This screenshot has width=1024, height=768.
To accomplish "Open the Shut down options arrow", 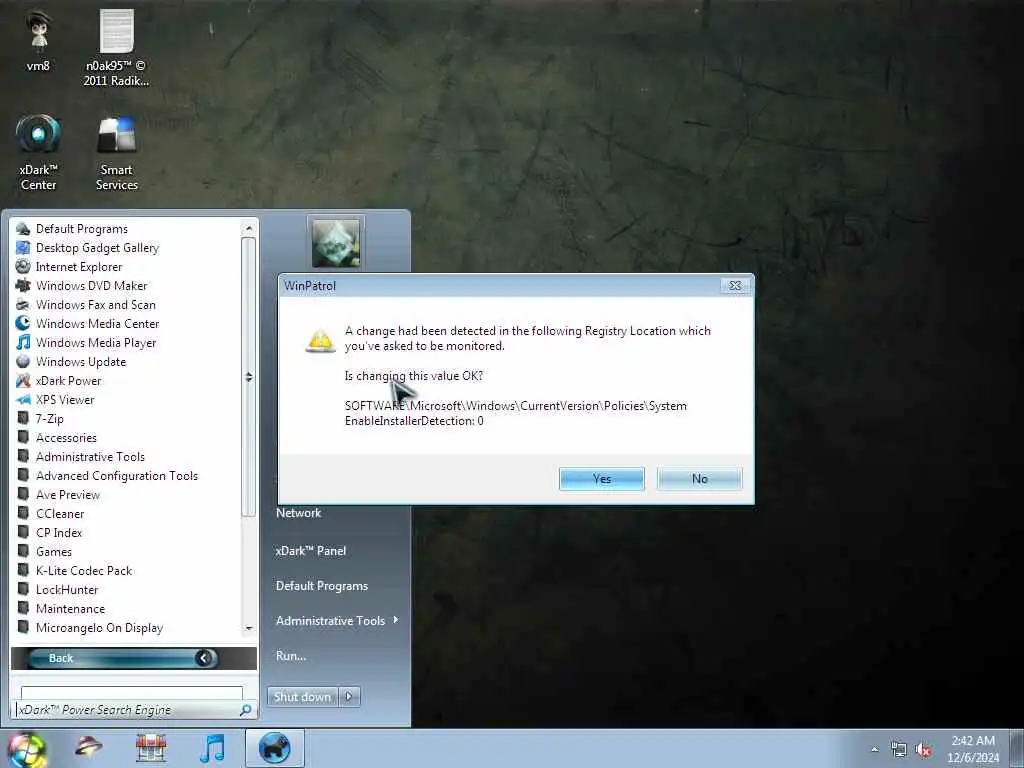I will pyautogui.click(x=349, y=697).
